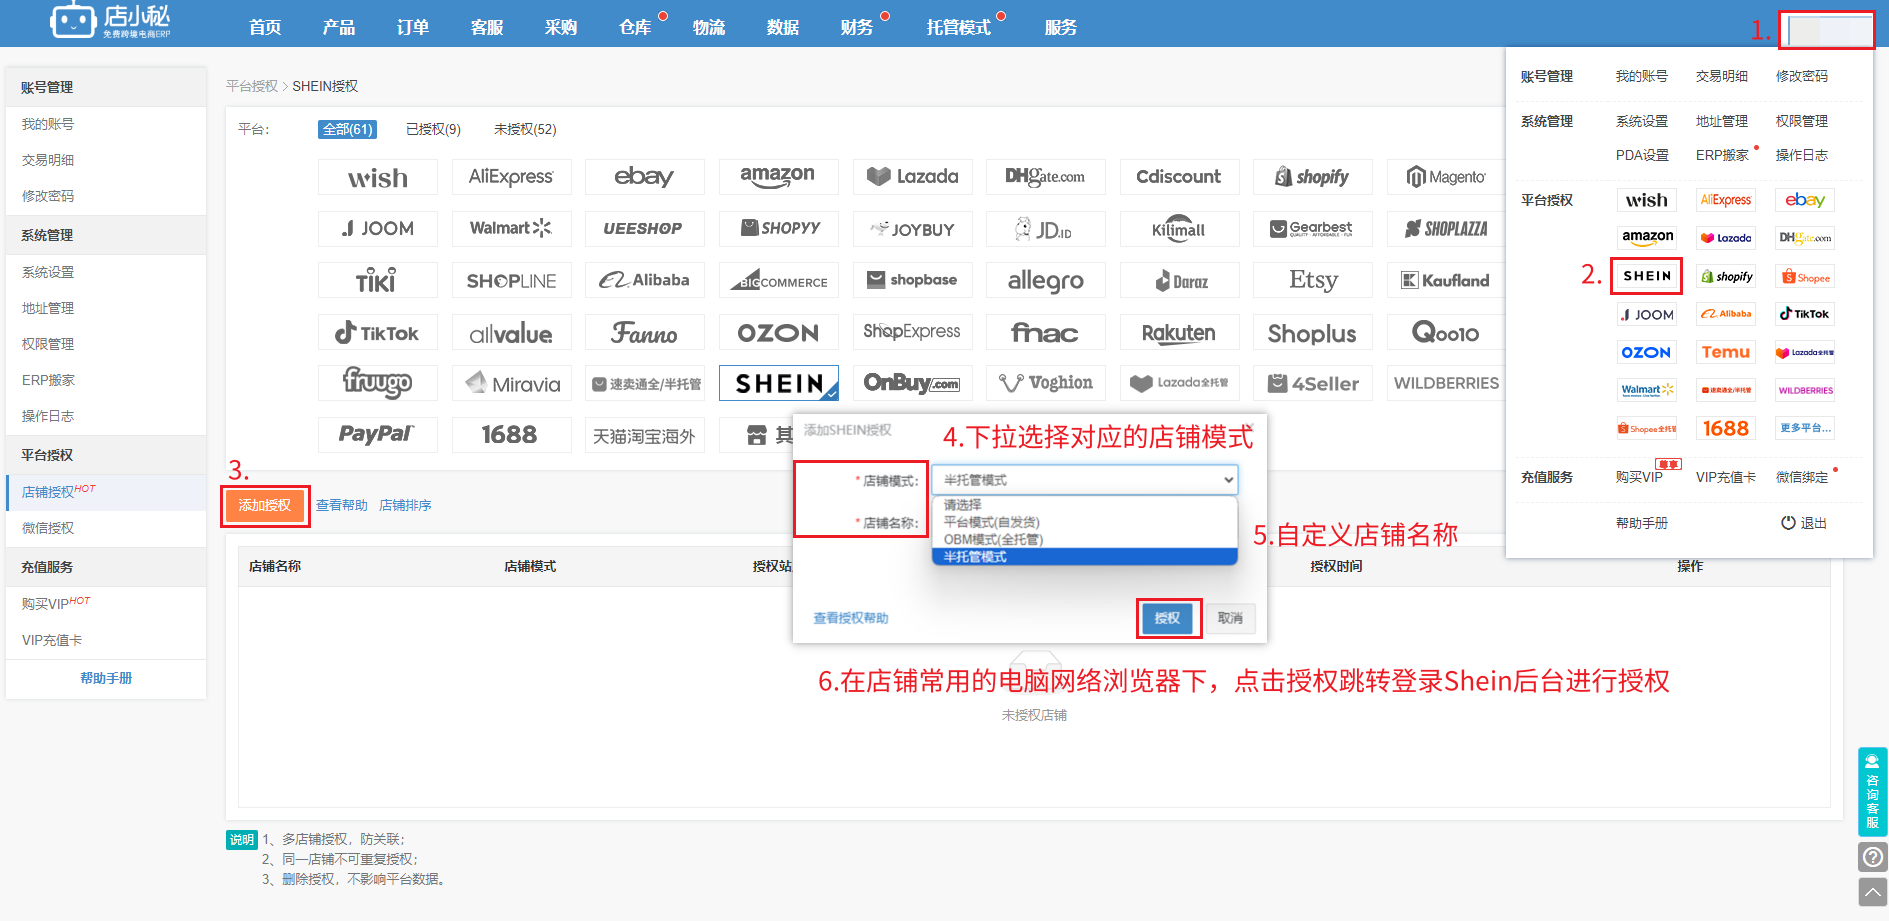Open the 财务 top menu
This screenshot has height=921, width=1889.
(857, 27)
